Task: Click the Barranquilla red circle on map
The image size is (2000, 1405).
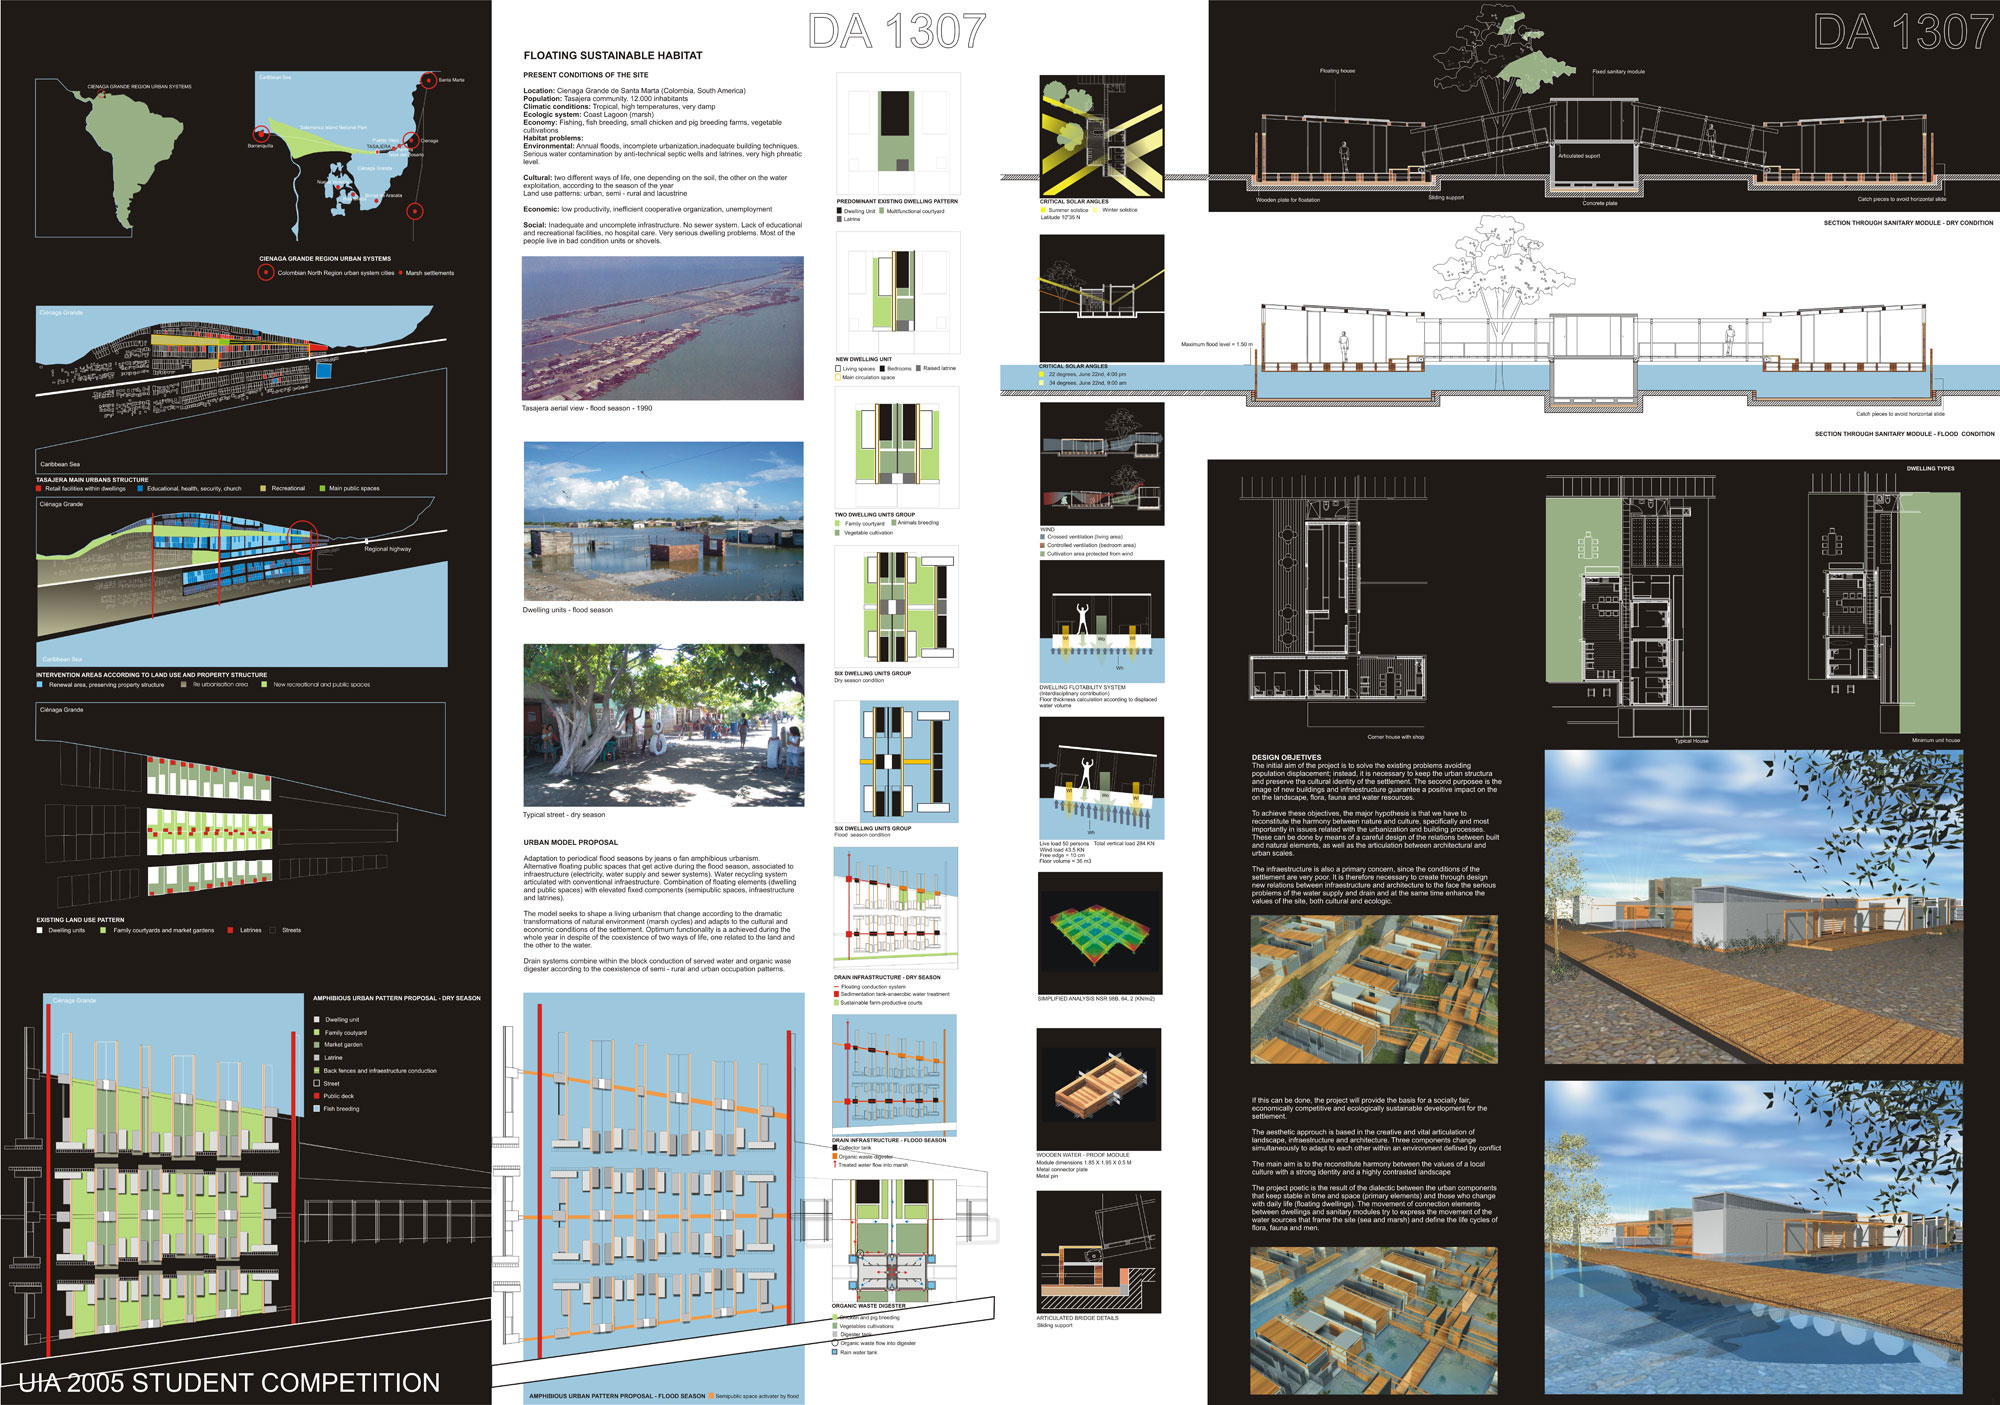Action: point(262,133)
